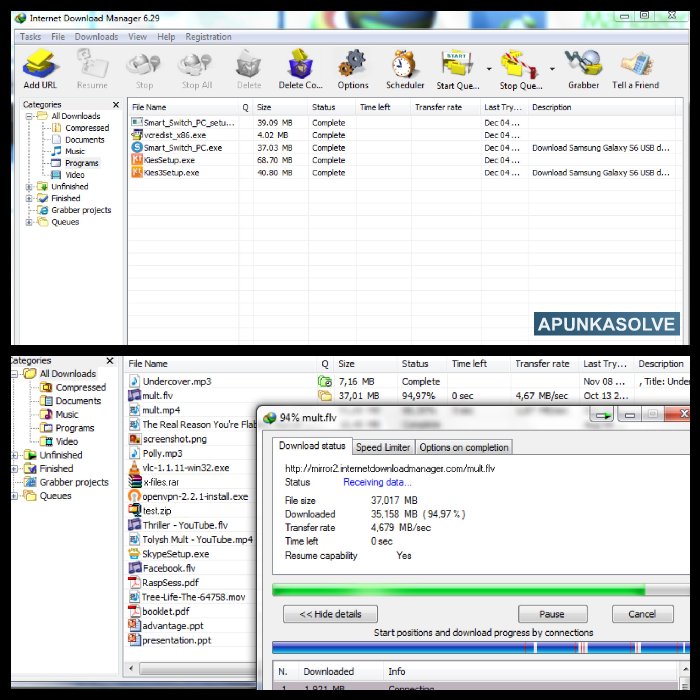Viewport: 700px width, 700px height.
Task: Select Music category in the lower tree
Action: pos(66,414)
